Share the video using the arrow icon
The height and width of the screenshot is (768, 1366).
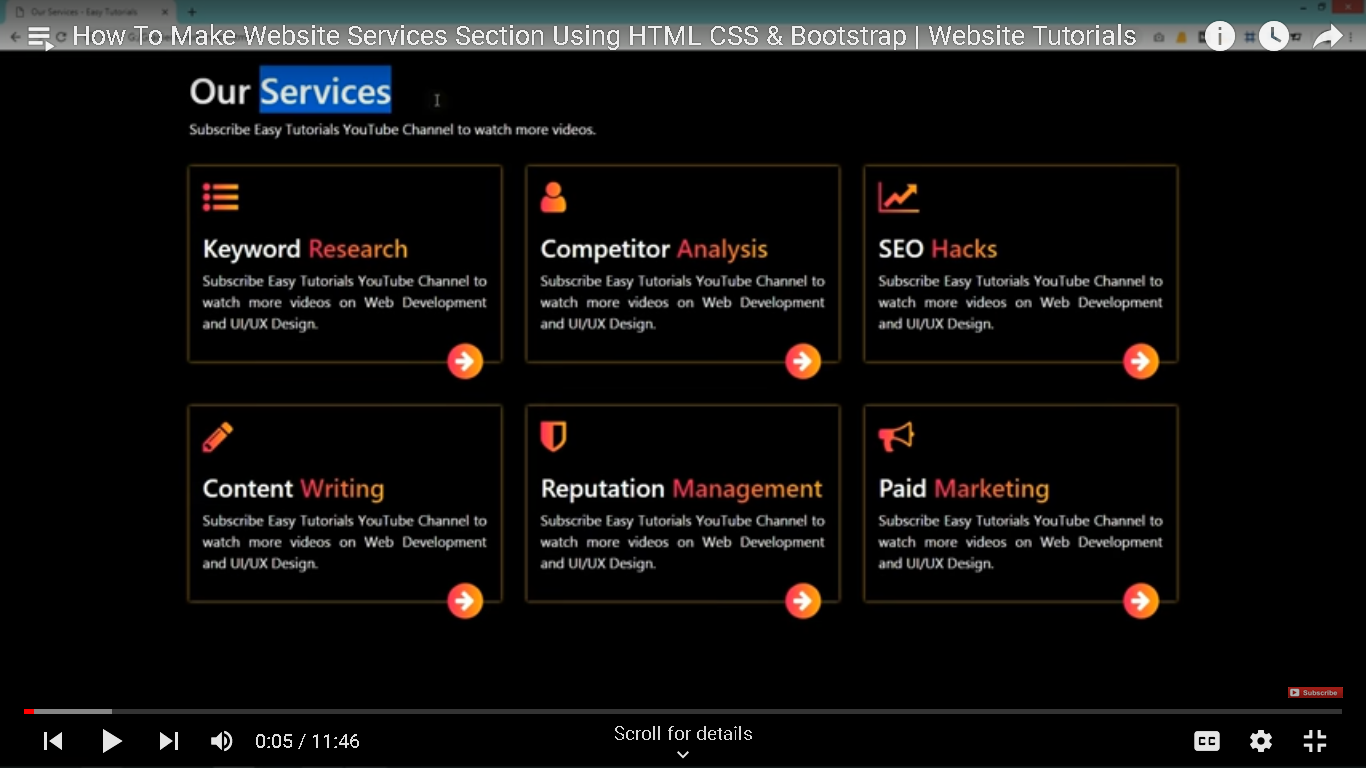pos(1328,36)
